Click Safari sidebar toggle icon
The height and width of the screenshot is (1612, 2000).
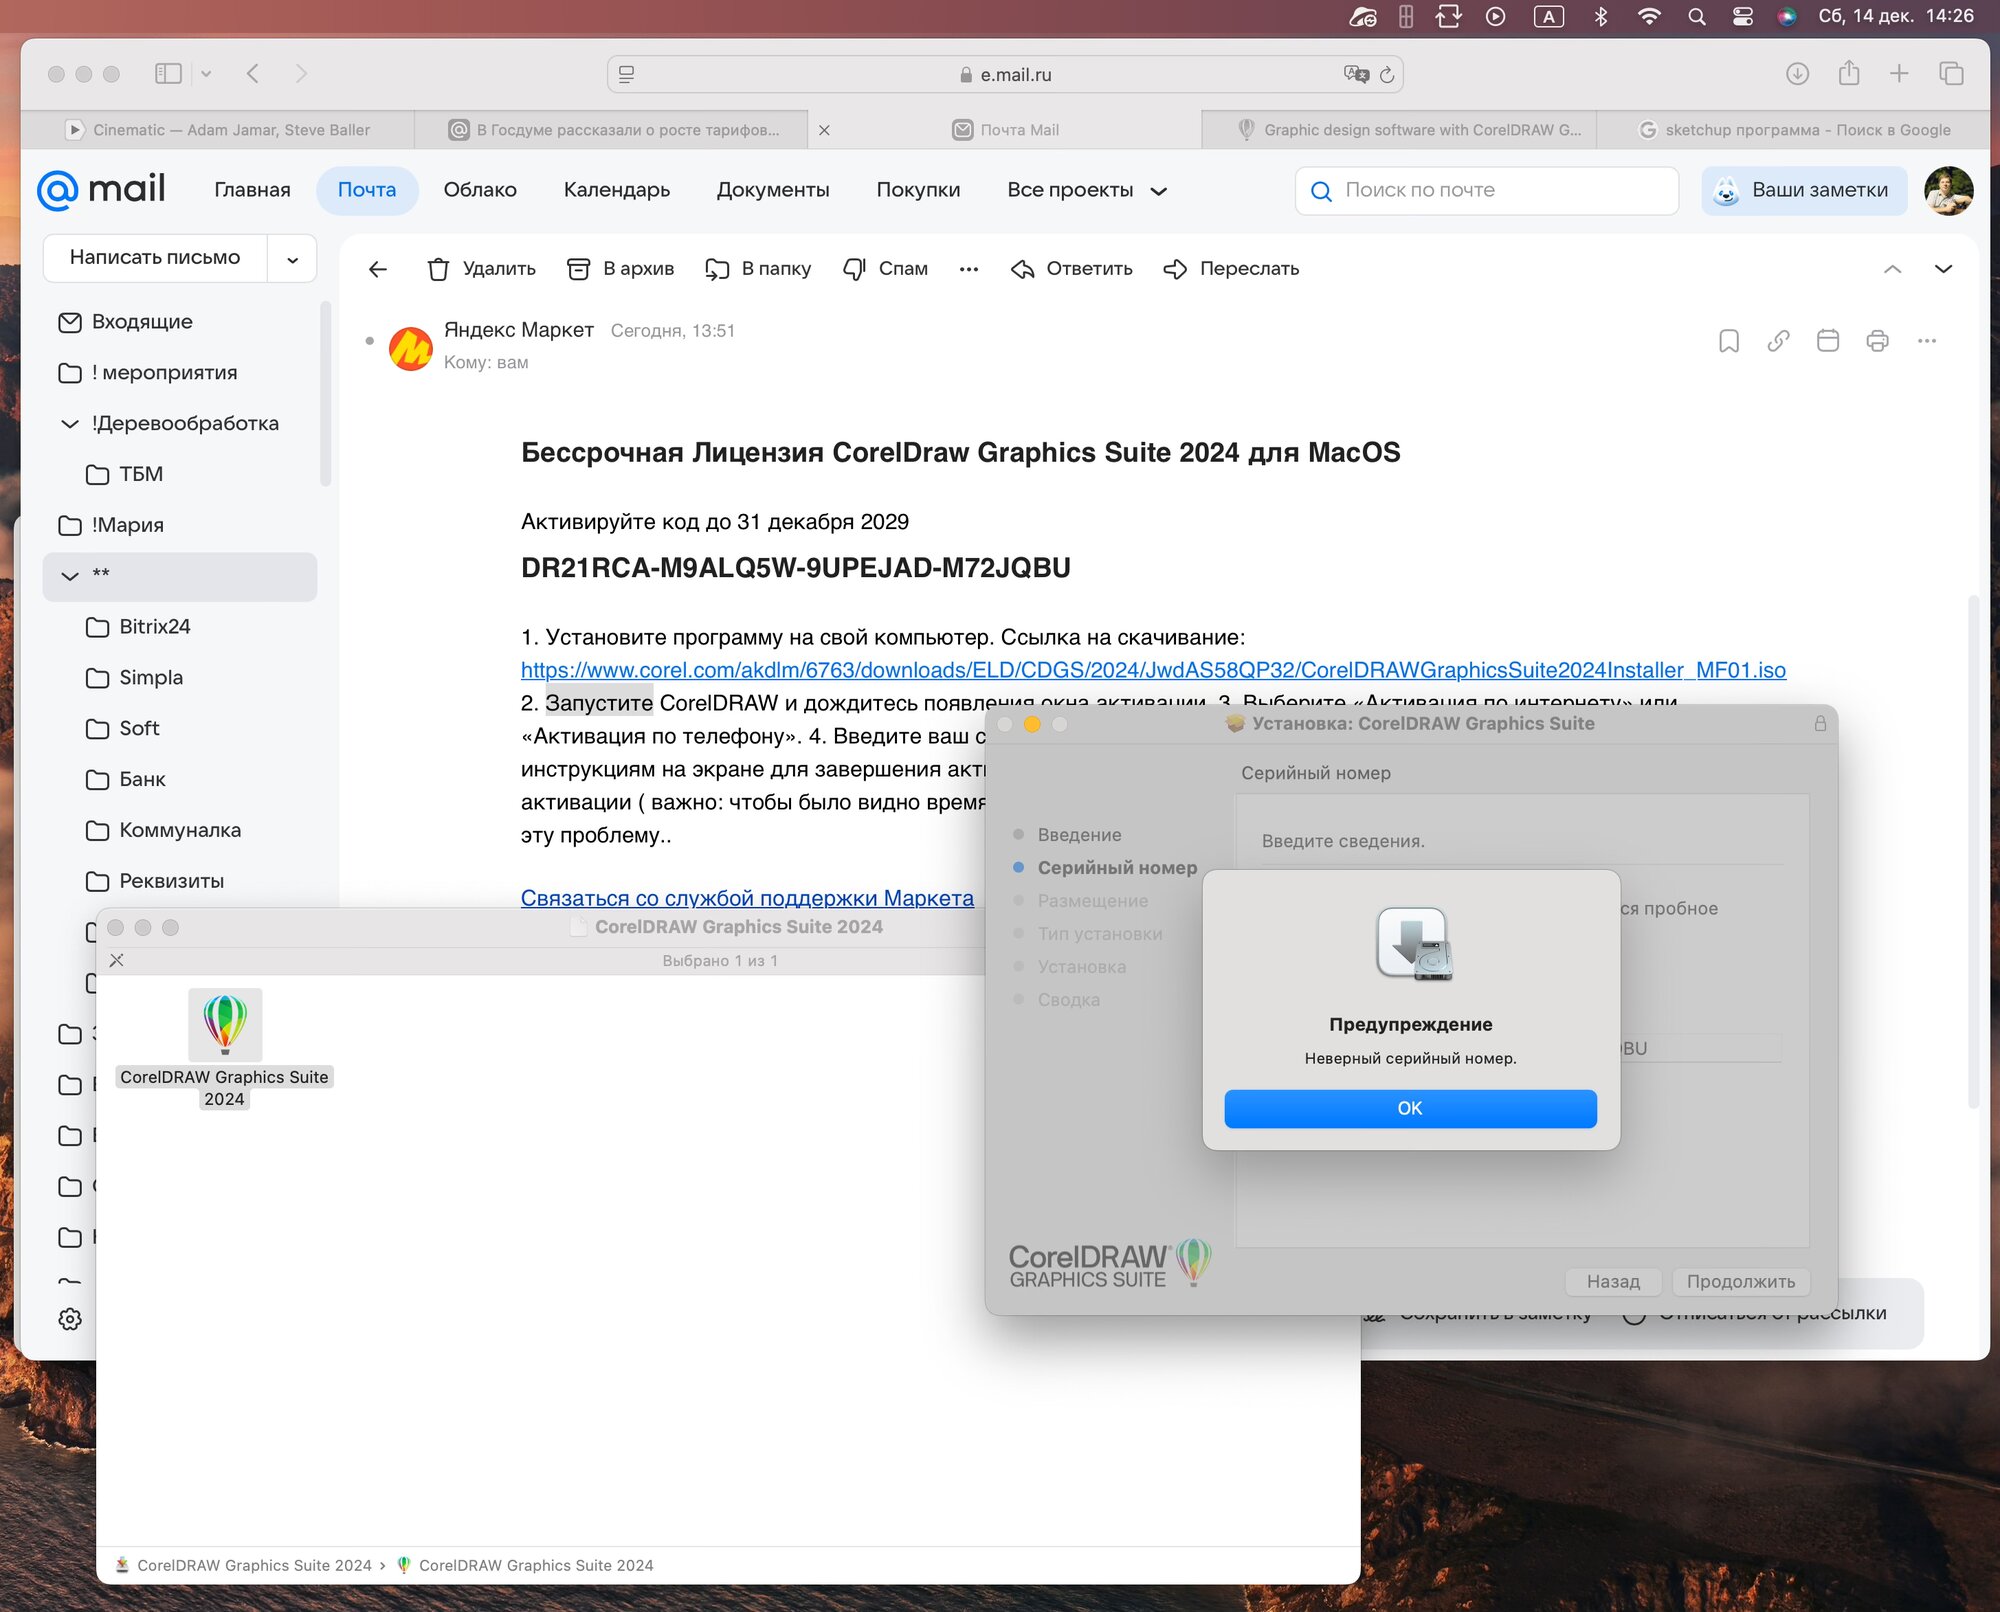coord(168,73)
